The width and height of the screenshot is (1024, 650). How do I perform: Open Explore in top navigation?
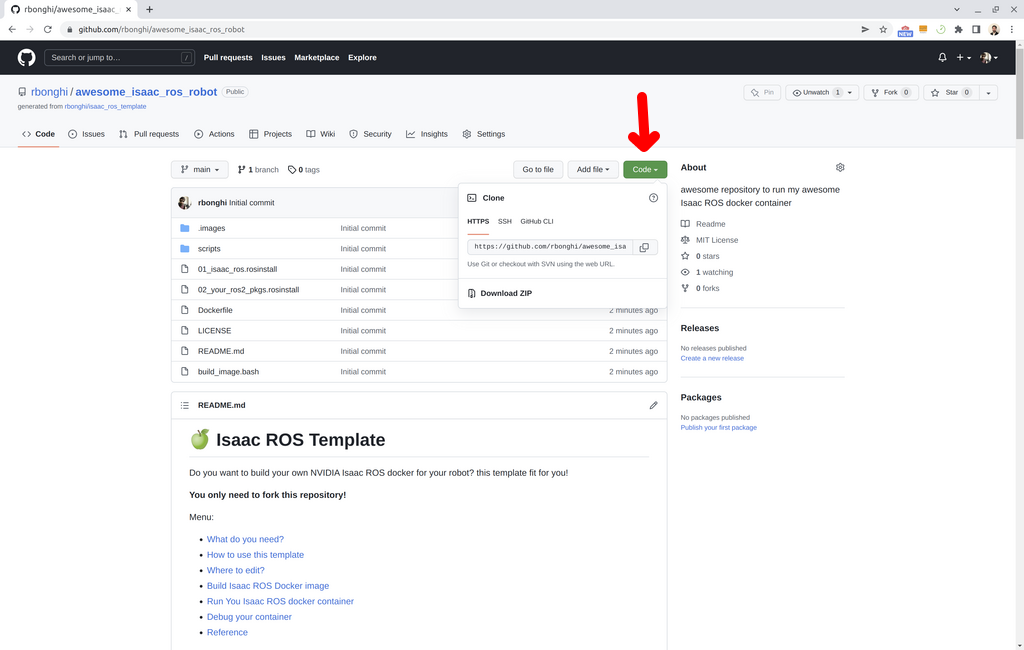click(362, 57)
